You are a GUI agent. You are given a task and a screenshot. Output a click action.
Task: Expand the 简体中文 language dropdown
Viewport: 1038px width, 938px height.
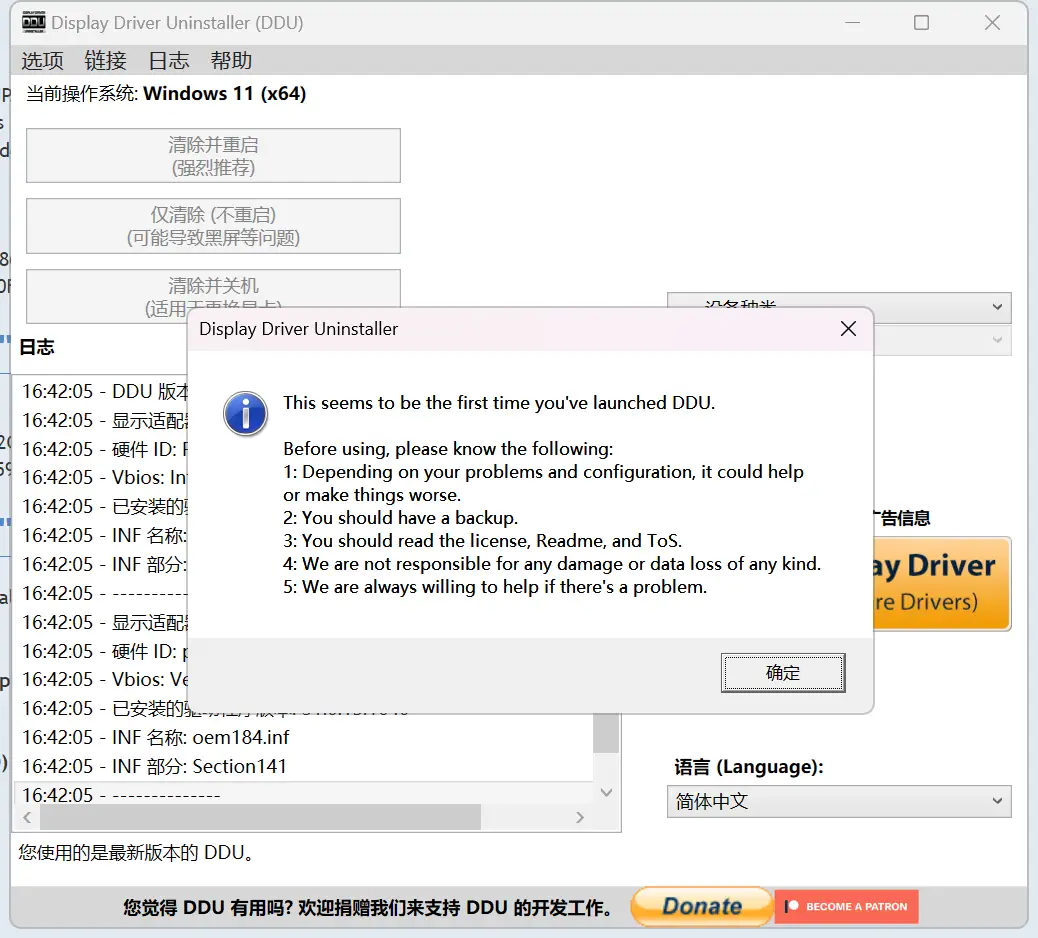(839, 801)
